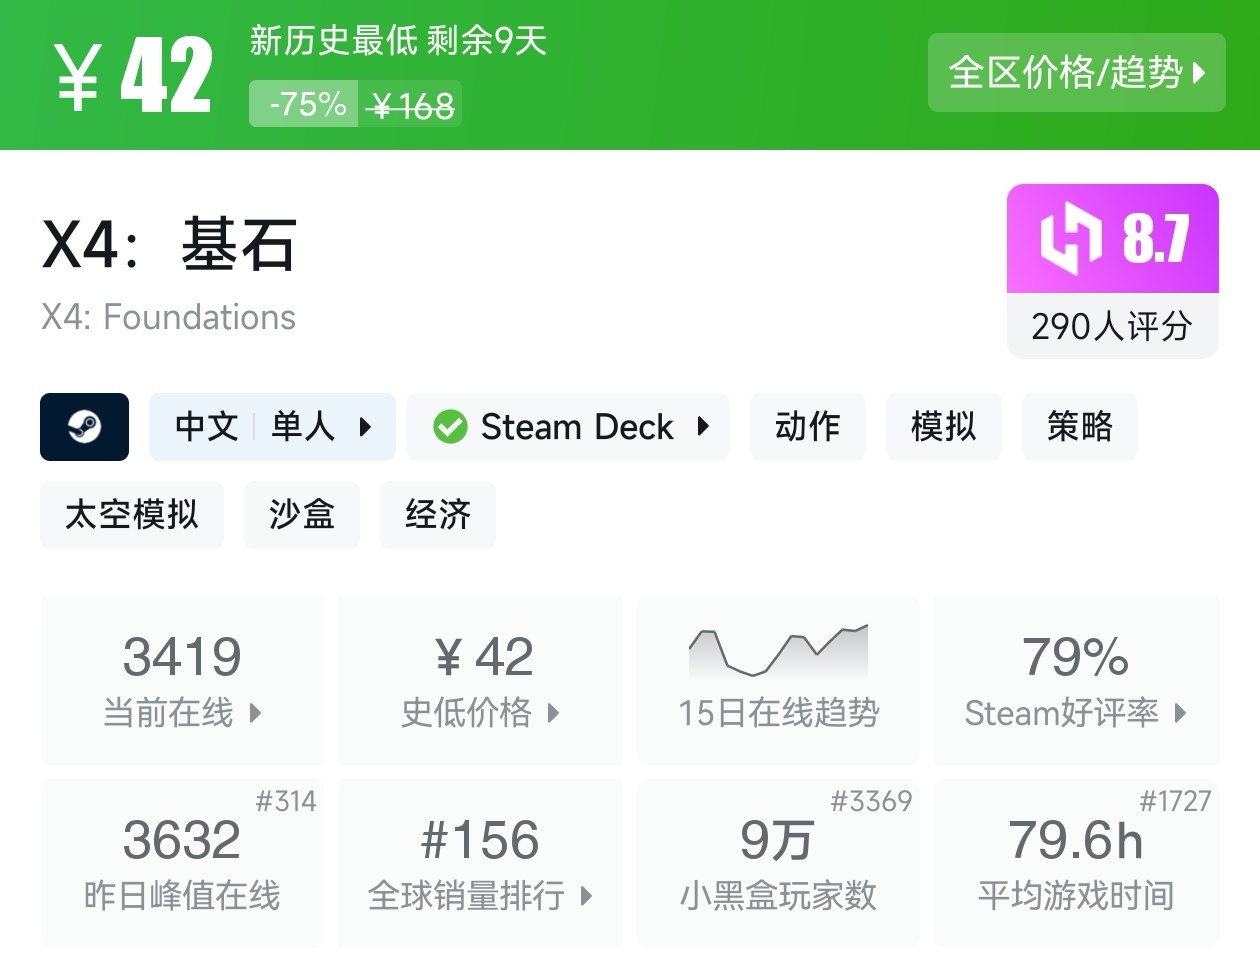The width and height of the screenshot is (1260, 955).
Task: Select the 动作 genre tag
Action: [807, 427]
